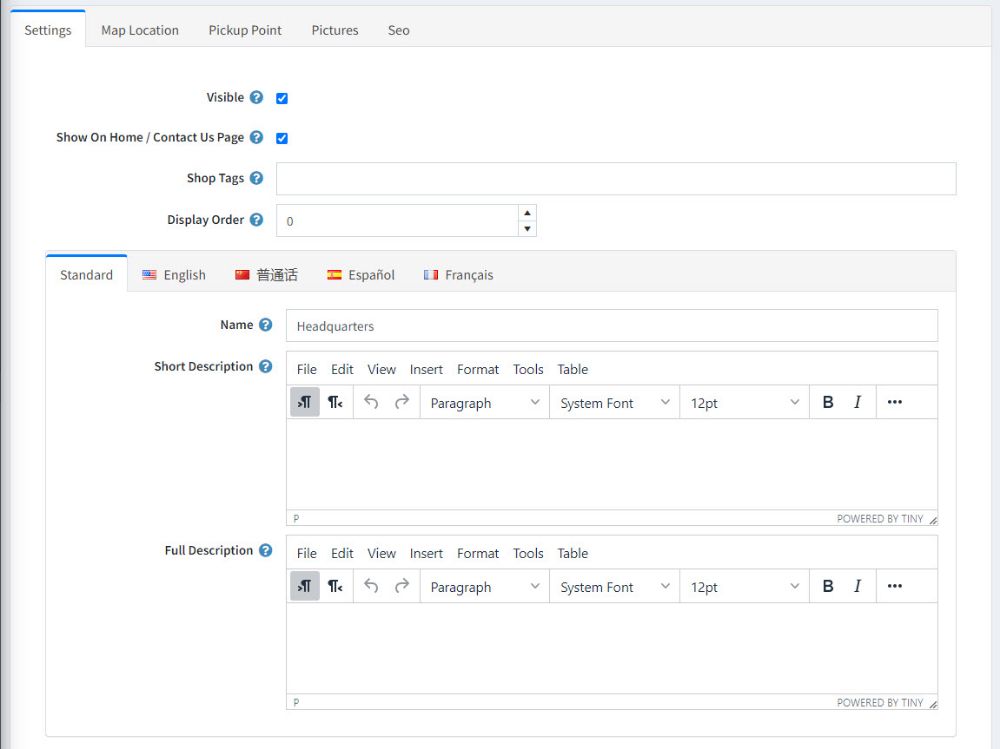Open more toolbar options in Short Description editor
Screen dimensions: 1000x749
895,402
